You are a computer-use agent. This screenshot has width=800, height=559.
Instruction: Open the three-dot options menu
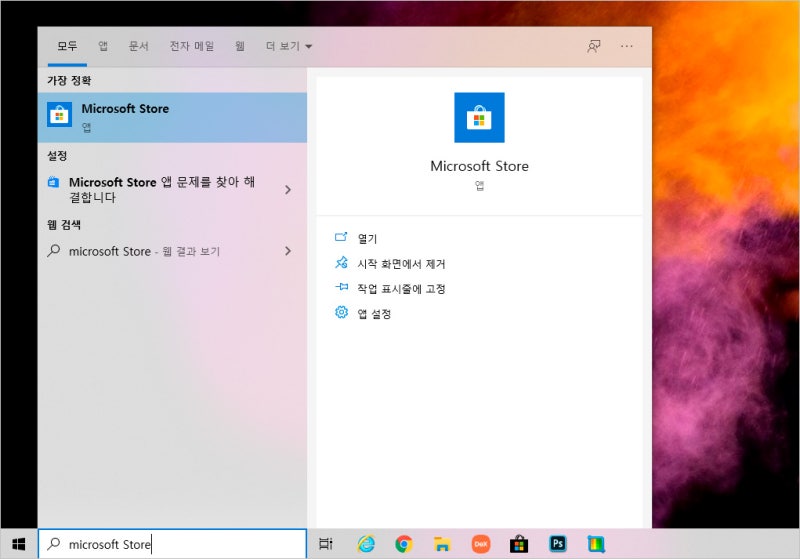point(627,46)
